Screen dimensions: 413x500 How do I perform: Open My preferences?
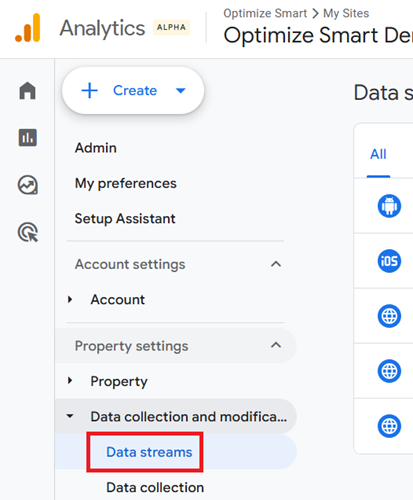126,183
